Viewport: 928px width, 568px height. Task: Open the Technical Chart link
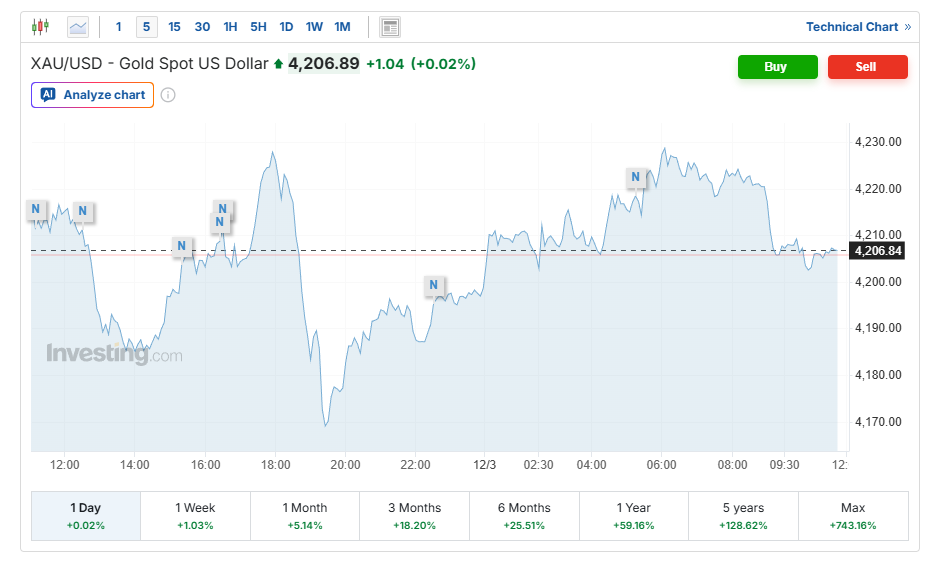858,27
